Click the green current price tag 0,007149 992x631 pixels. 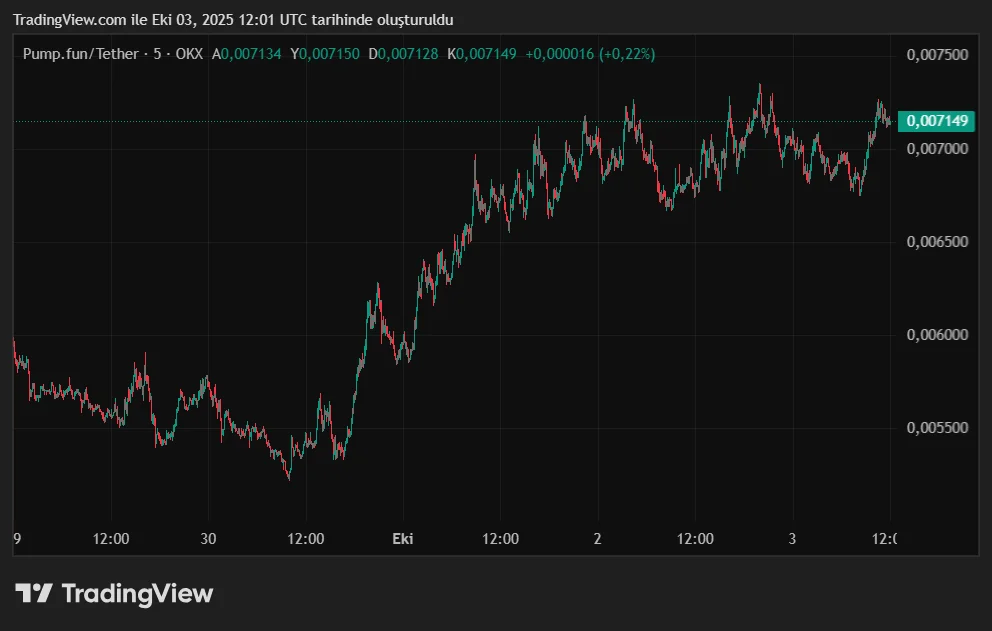click(x=936, y=121)
